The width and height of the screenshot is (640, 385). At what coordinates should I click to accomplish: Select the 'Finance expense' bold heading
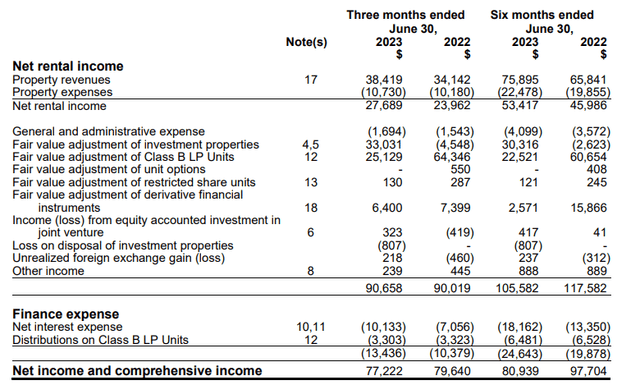click(x=66, y=314)
